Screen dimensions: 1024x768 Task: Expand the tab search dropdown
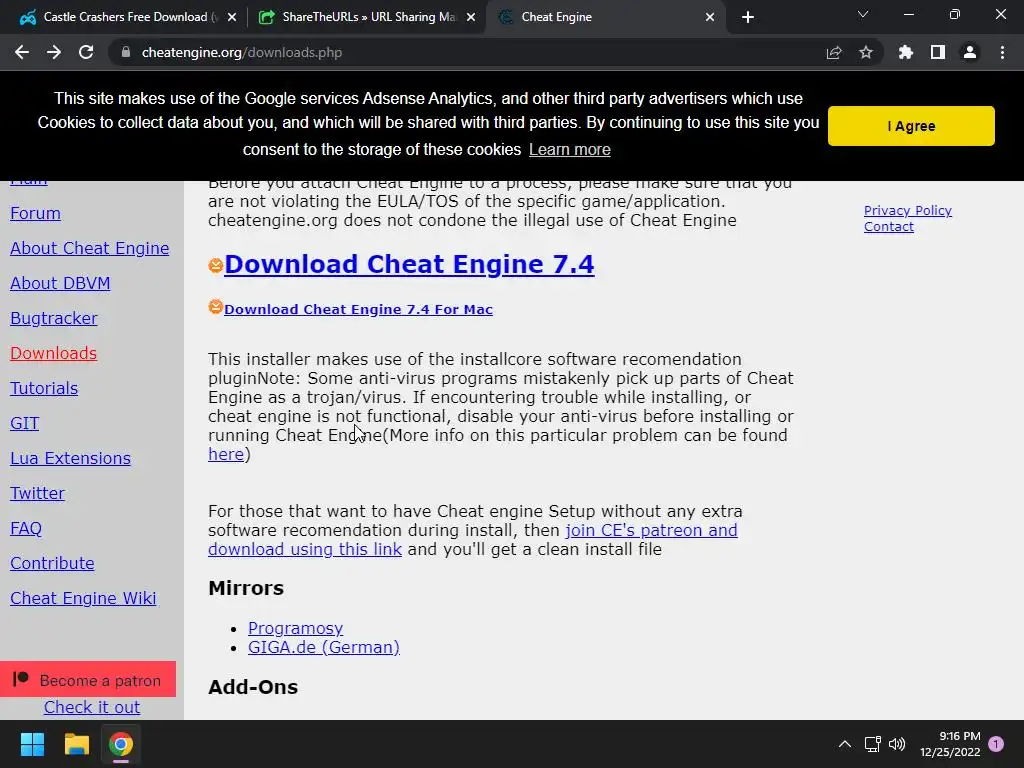[x=863, y=14]
